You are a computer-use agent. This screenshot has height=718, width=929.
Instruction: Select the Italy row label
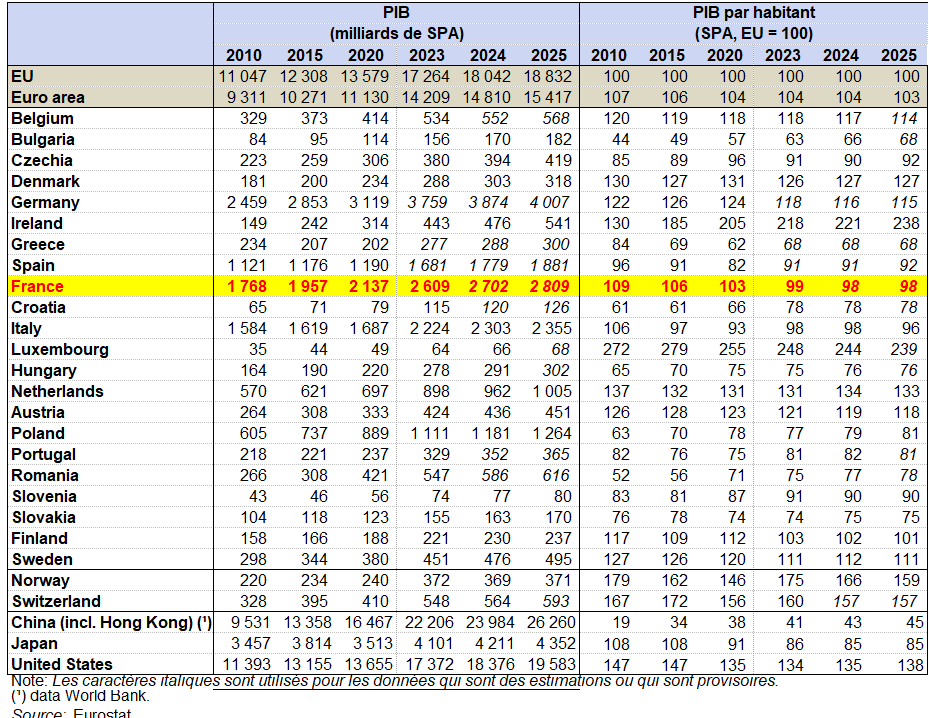pyautogui.click(x=26, y=329)
